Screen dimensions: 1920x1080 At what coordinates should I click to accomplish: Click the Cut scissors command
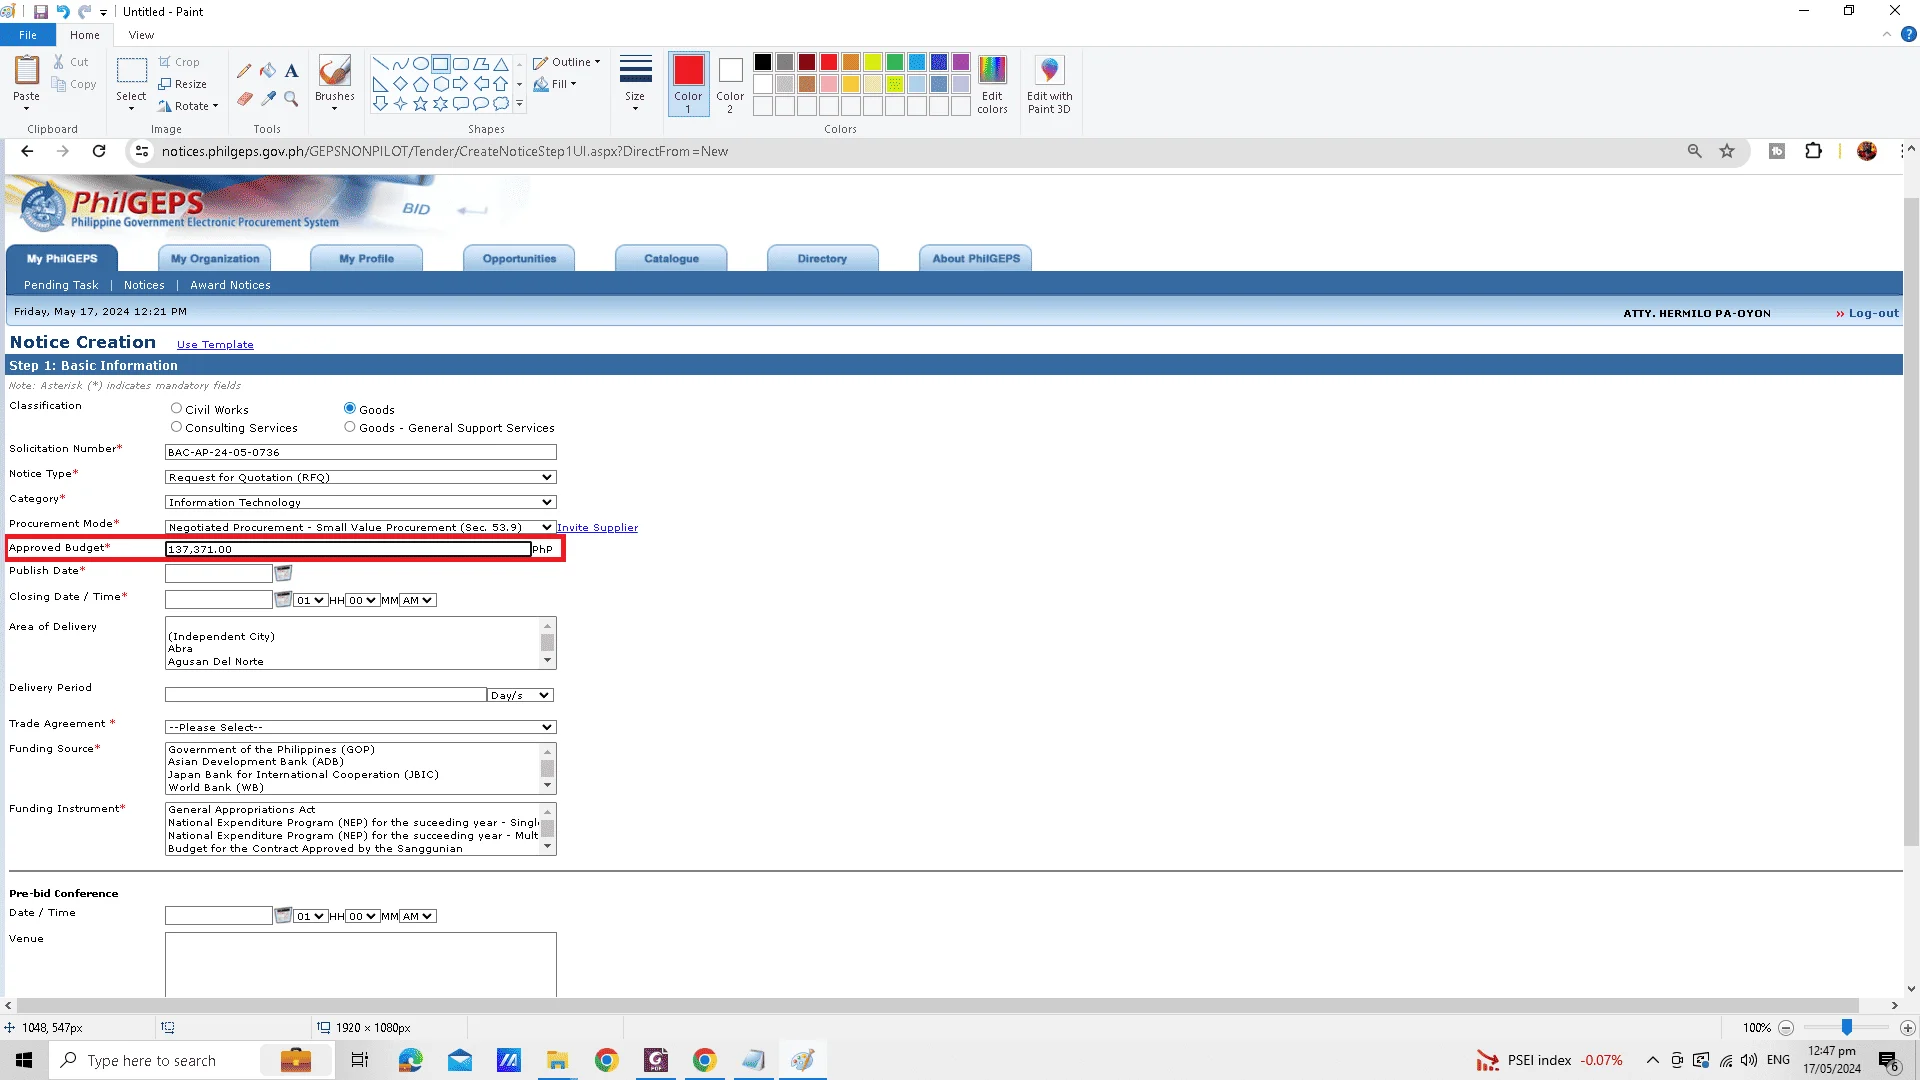click(71, 62)
